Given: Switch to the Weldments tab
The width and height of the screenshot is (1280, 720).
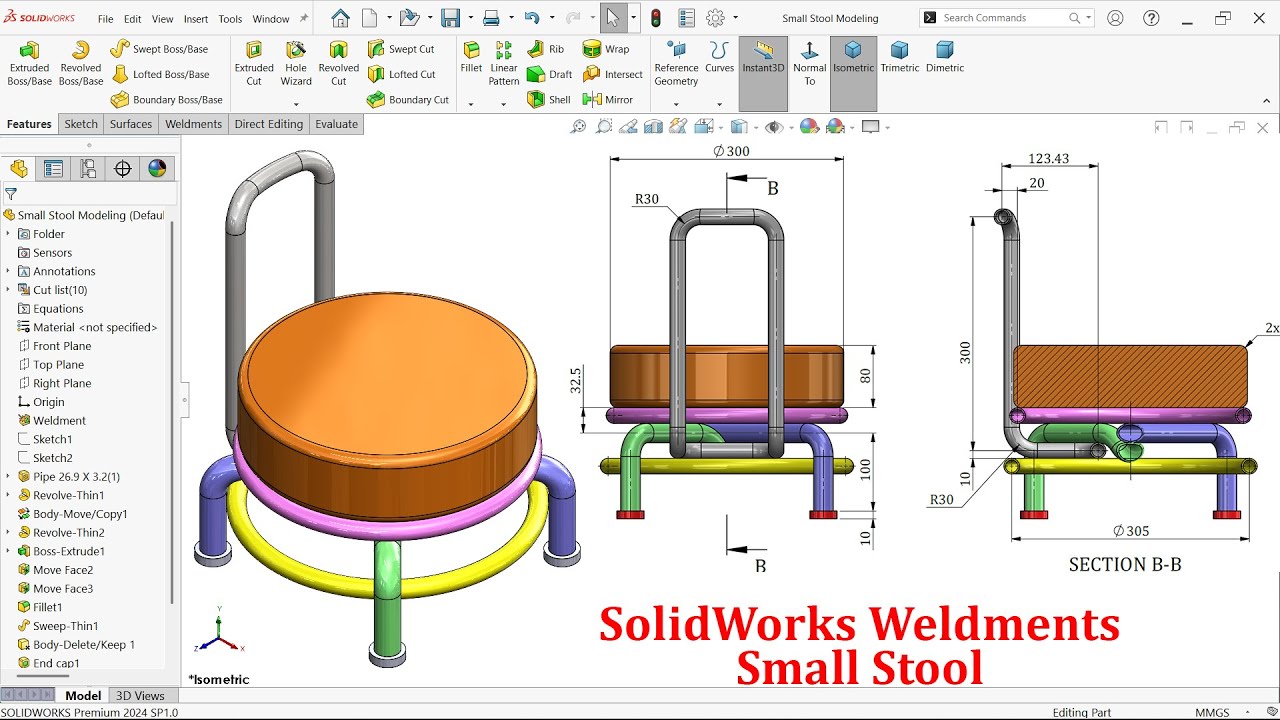Looking at the screenshot, I should click(x=193, y=124).
